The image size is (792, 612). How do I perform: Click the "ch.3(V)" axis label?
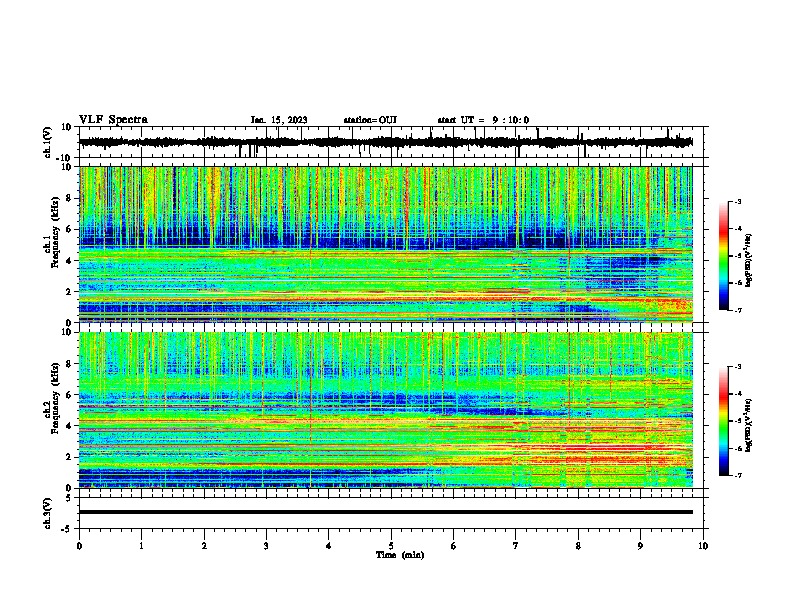point(47,513)
